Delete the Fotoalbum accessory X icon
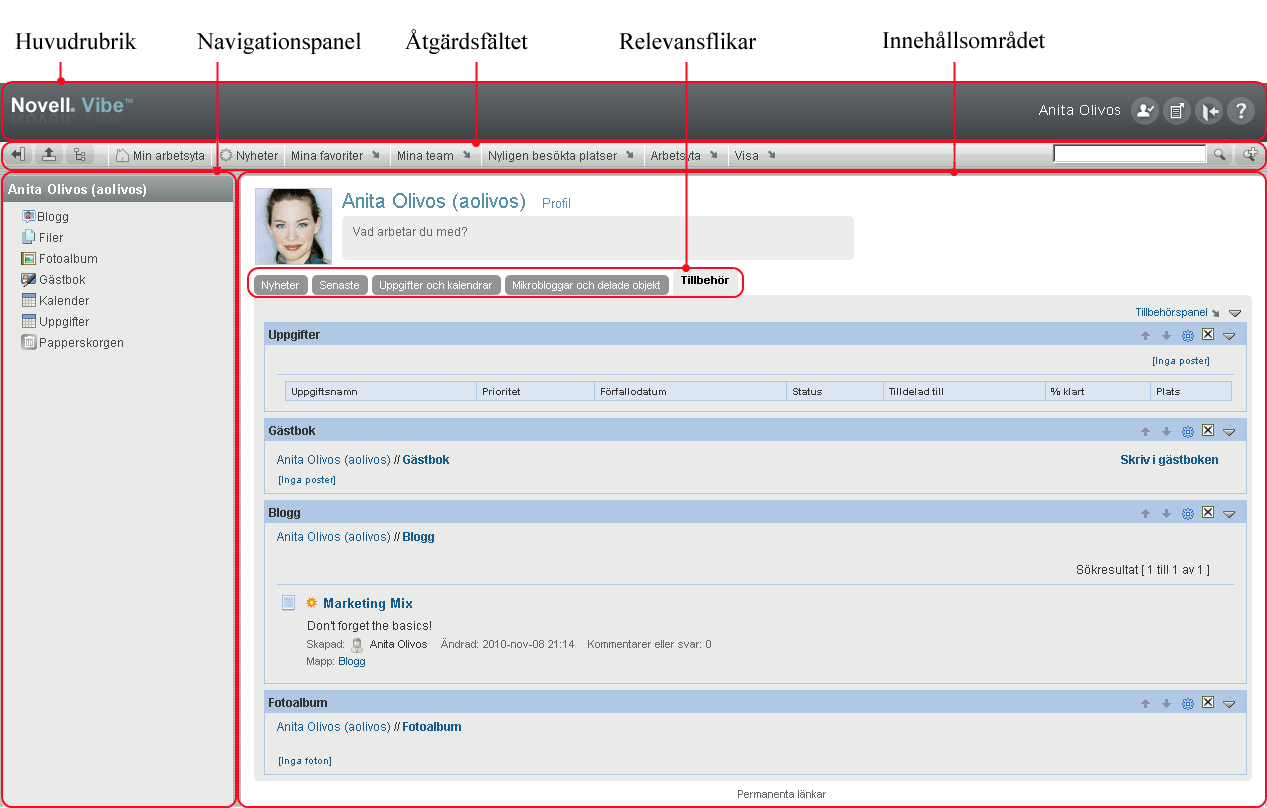This screenshot has height=808, width=1267. tap(1208, 703)
